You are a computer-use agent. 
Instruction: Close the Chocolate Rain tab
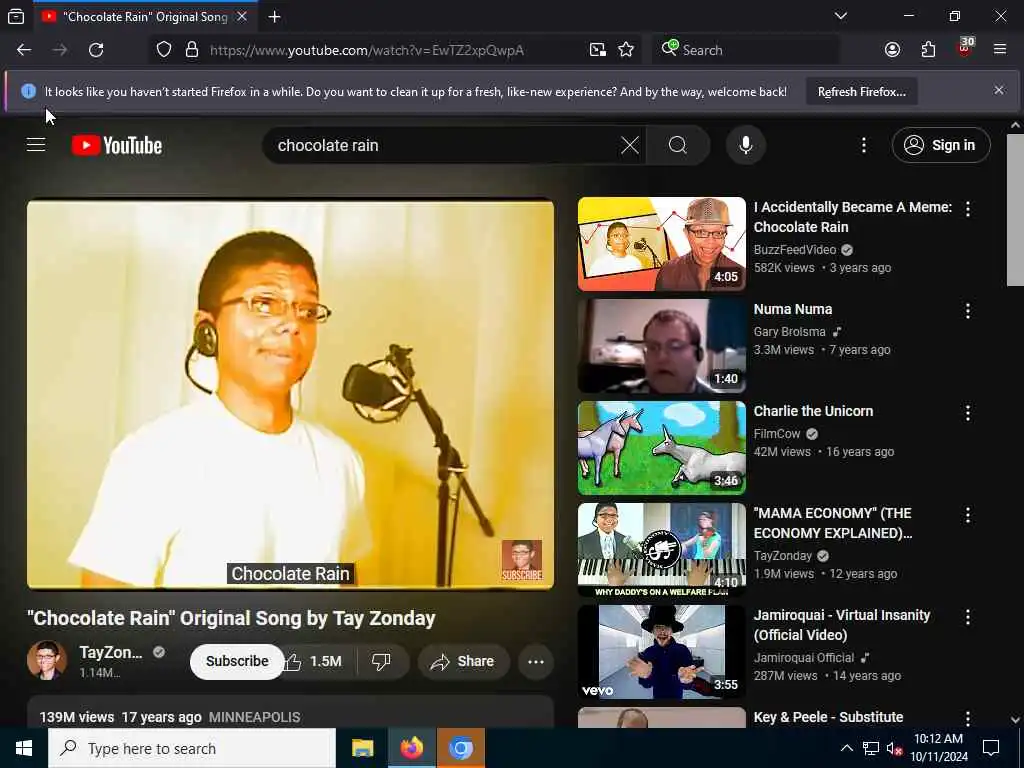242,16
